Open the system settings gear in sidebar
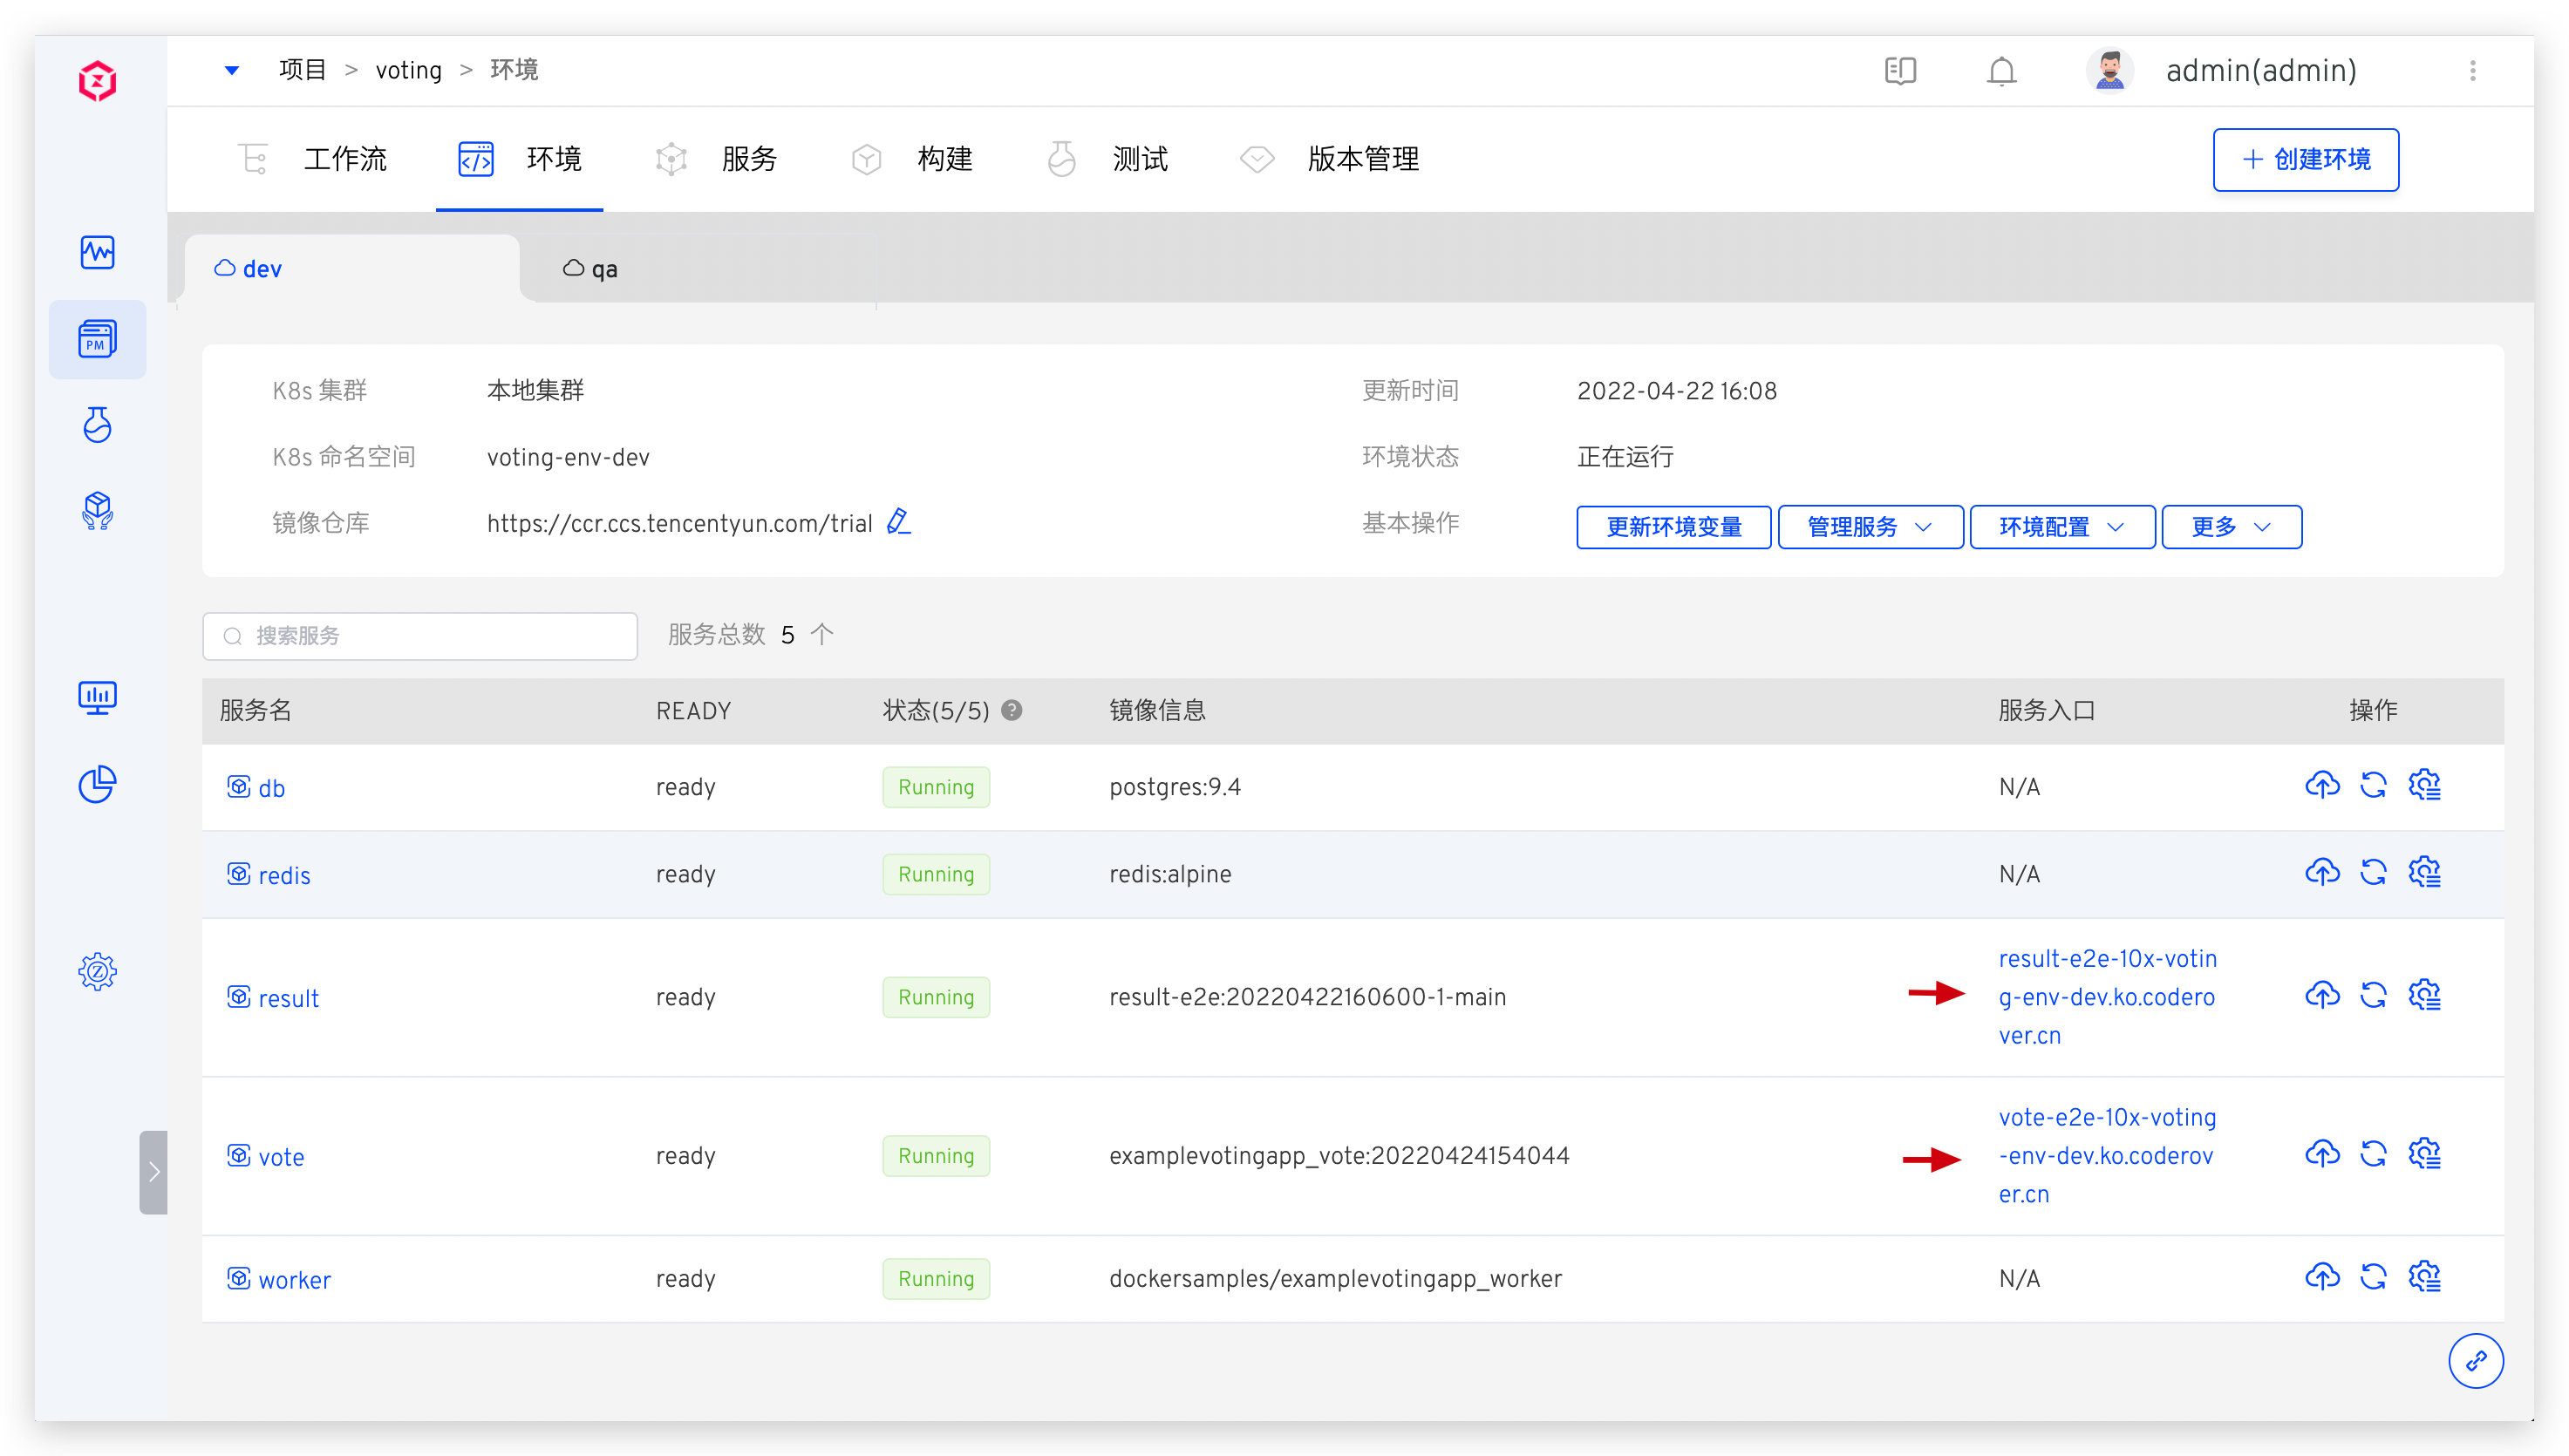Image resolution: width=2569 pixels, height=1456 pixels. pyautogui.click(x=97, y=971)
